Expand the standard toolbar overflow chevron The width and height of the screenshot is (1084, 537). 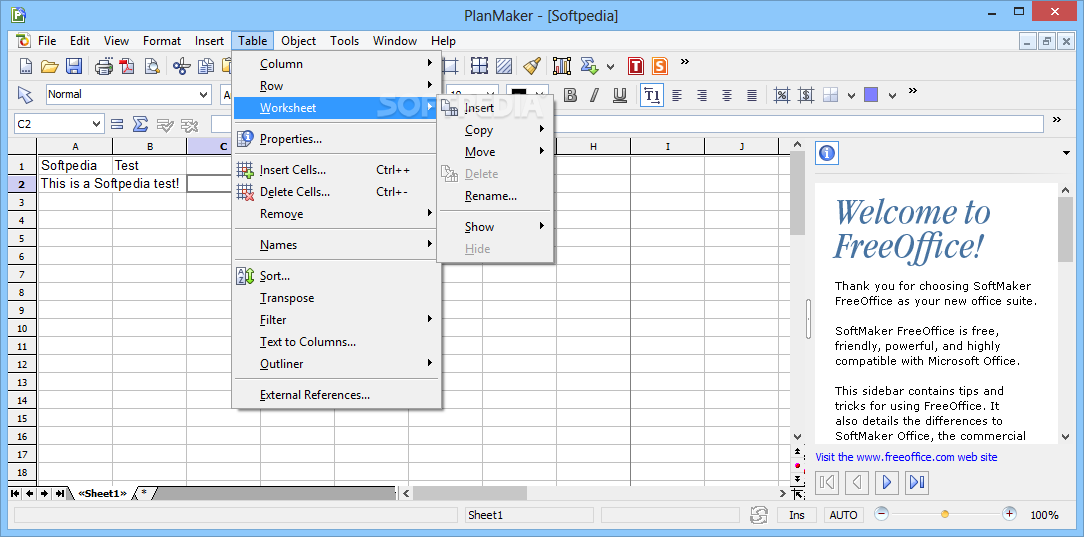685,62
